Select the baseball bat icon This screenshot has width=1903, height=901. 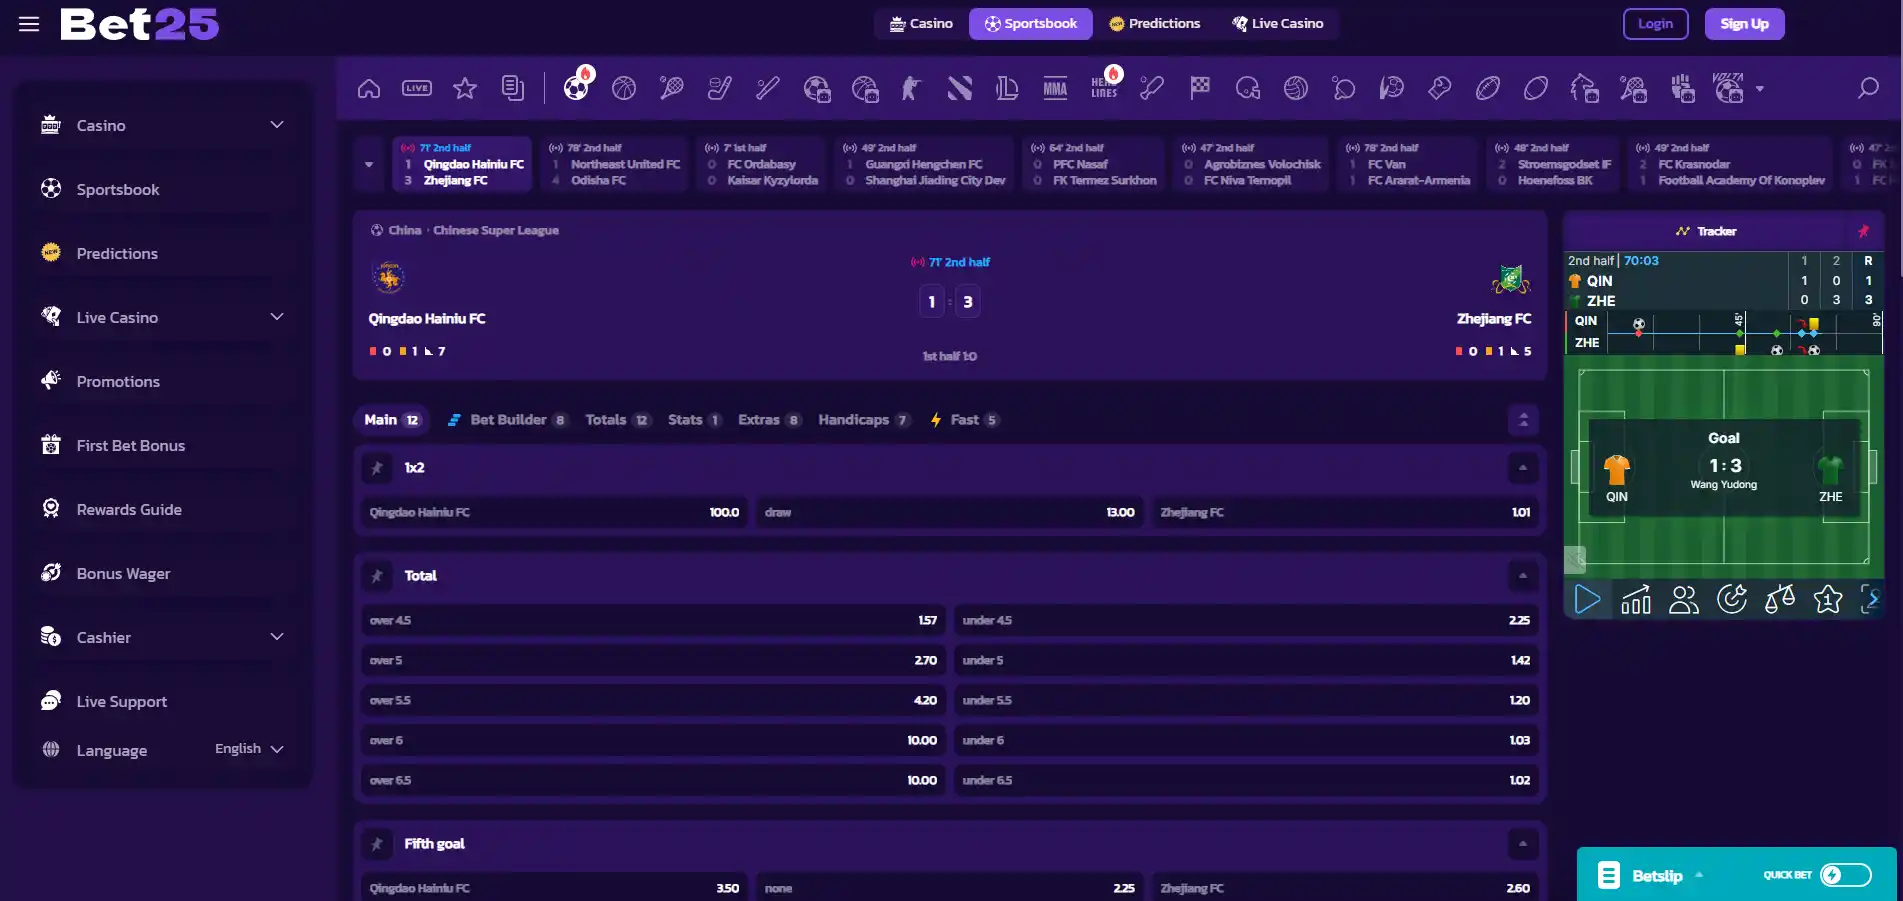768,89
